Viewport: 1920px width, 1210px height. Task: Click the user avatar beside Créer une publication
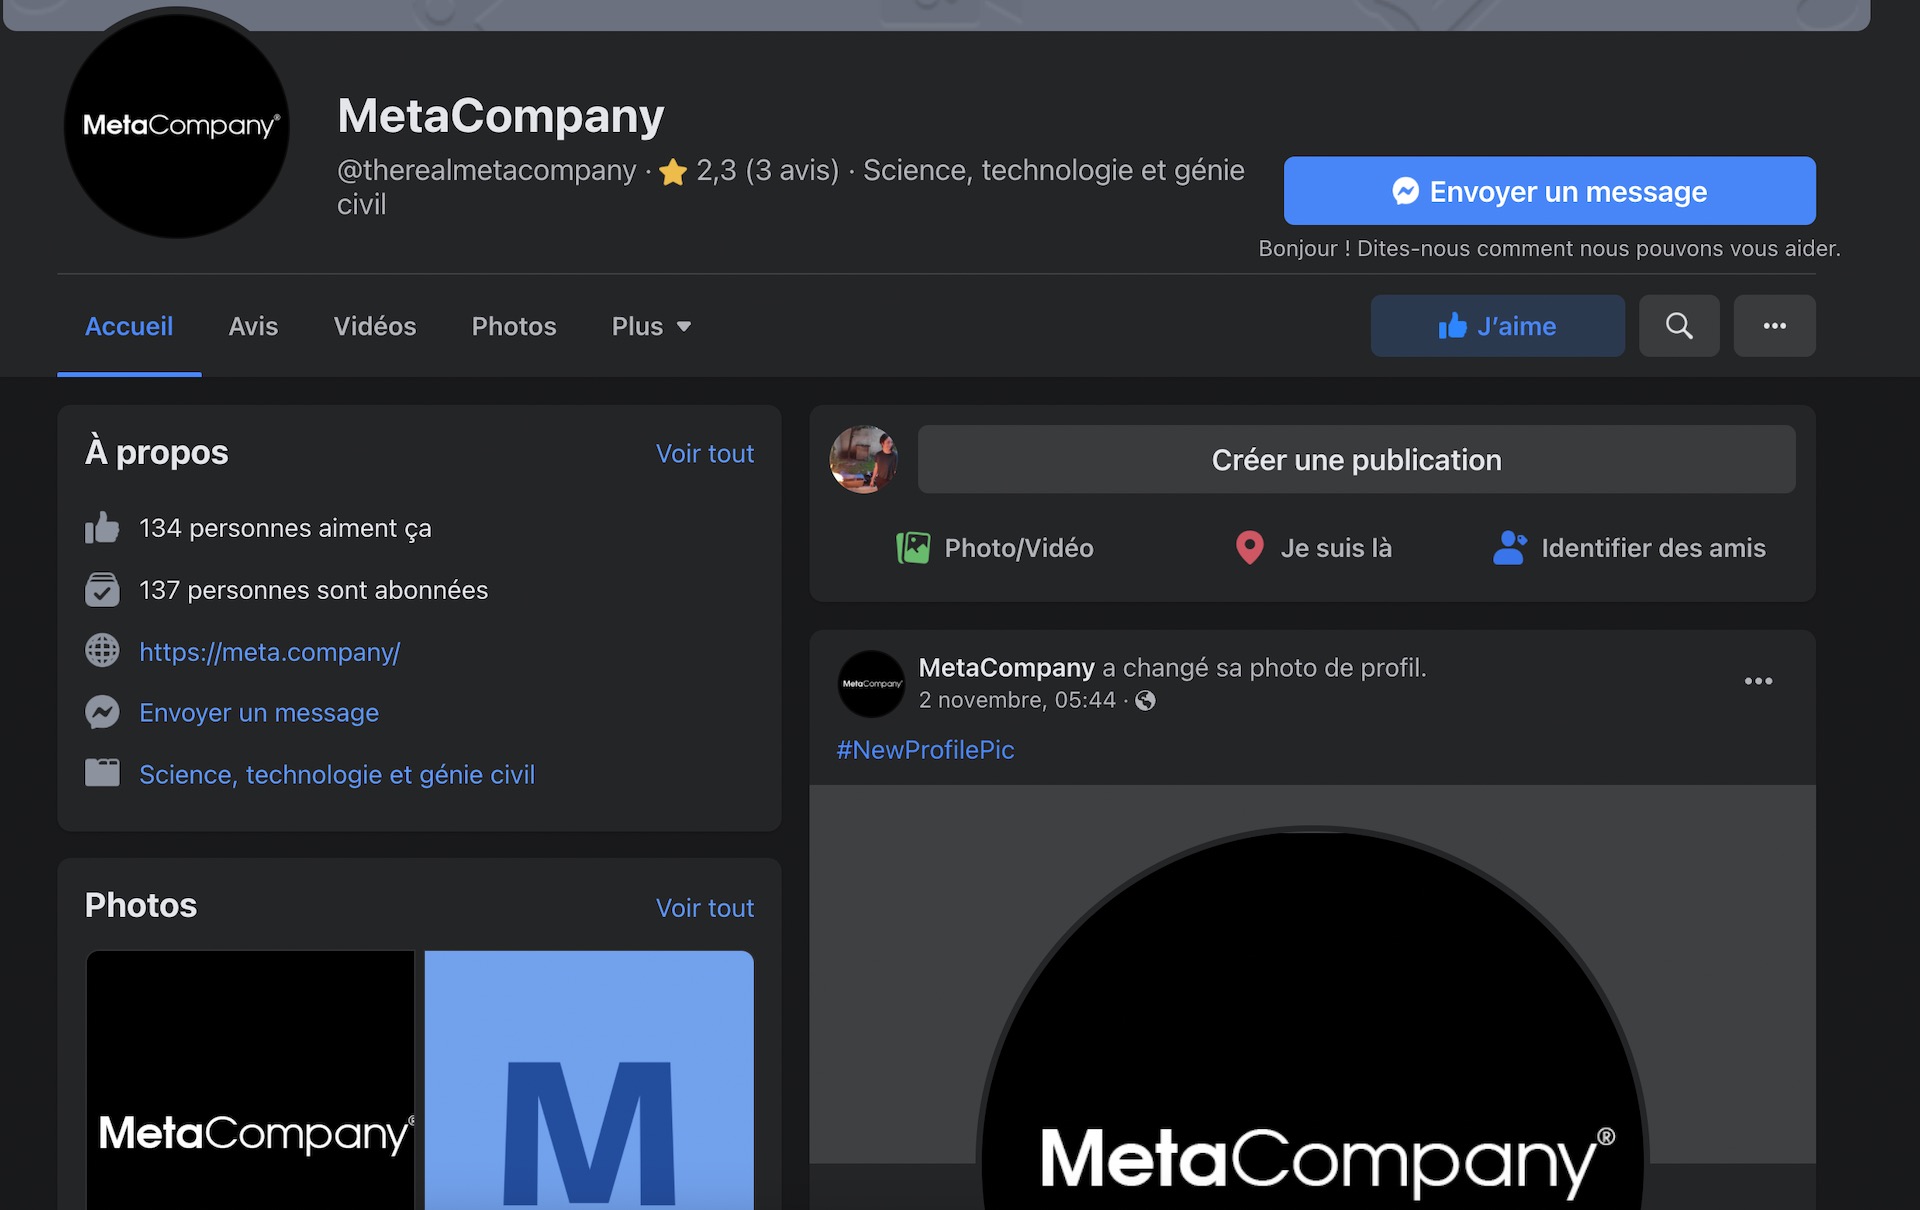click(x=864, y=460)
